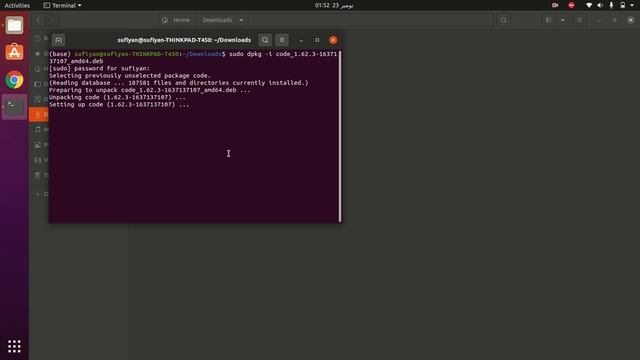The width and height of the screenshot is (640, 360).
Task: Select Starred in the Files sidebar
Action: 40,53
